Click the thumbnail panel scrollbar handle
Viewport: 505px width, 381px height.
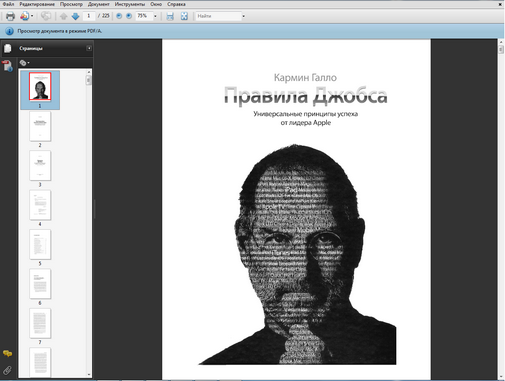88,80
